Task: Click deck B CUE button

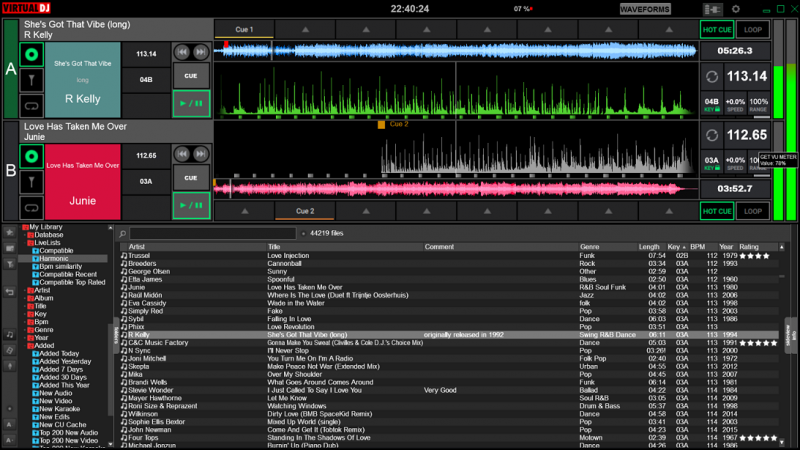Action: pos(191,178)
